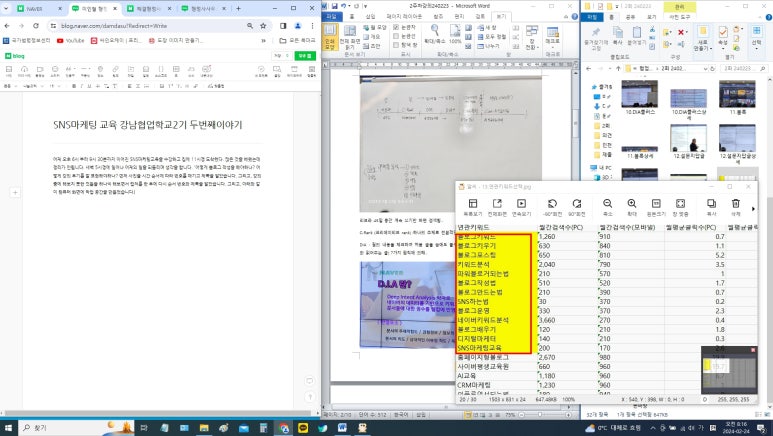Screen dimensions: 773x436
Task: Open KakaoTalk from the taskbar
Action: pos(303,428)
